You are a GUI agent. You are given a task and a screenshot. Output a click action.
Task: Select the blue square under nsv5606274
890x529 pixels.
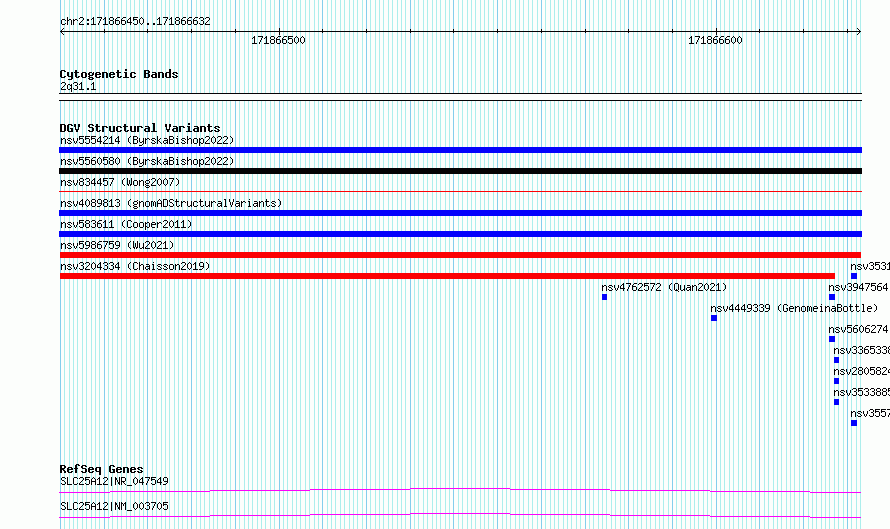(832, 339)
